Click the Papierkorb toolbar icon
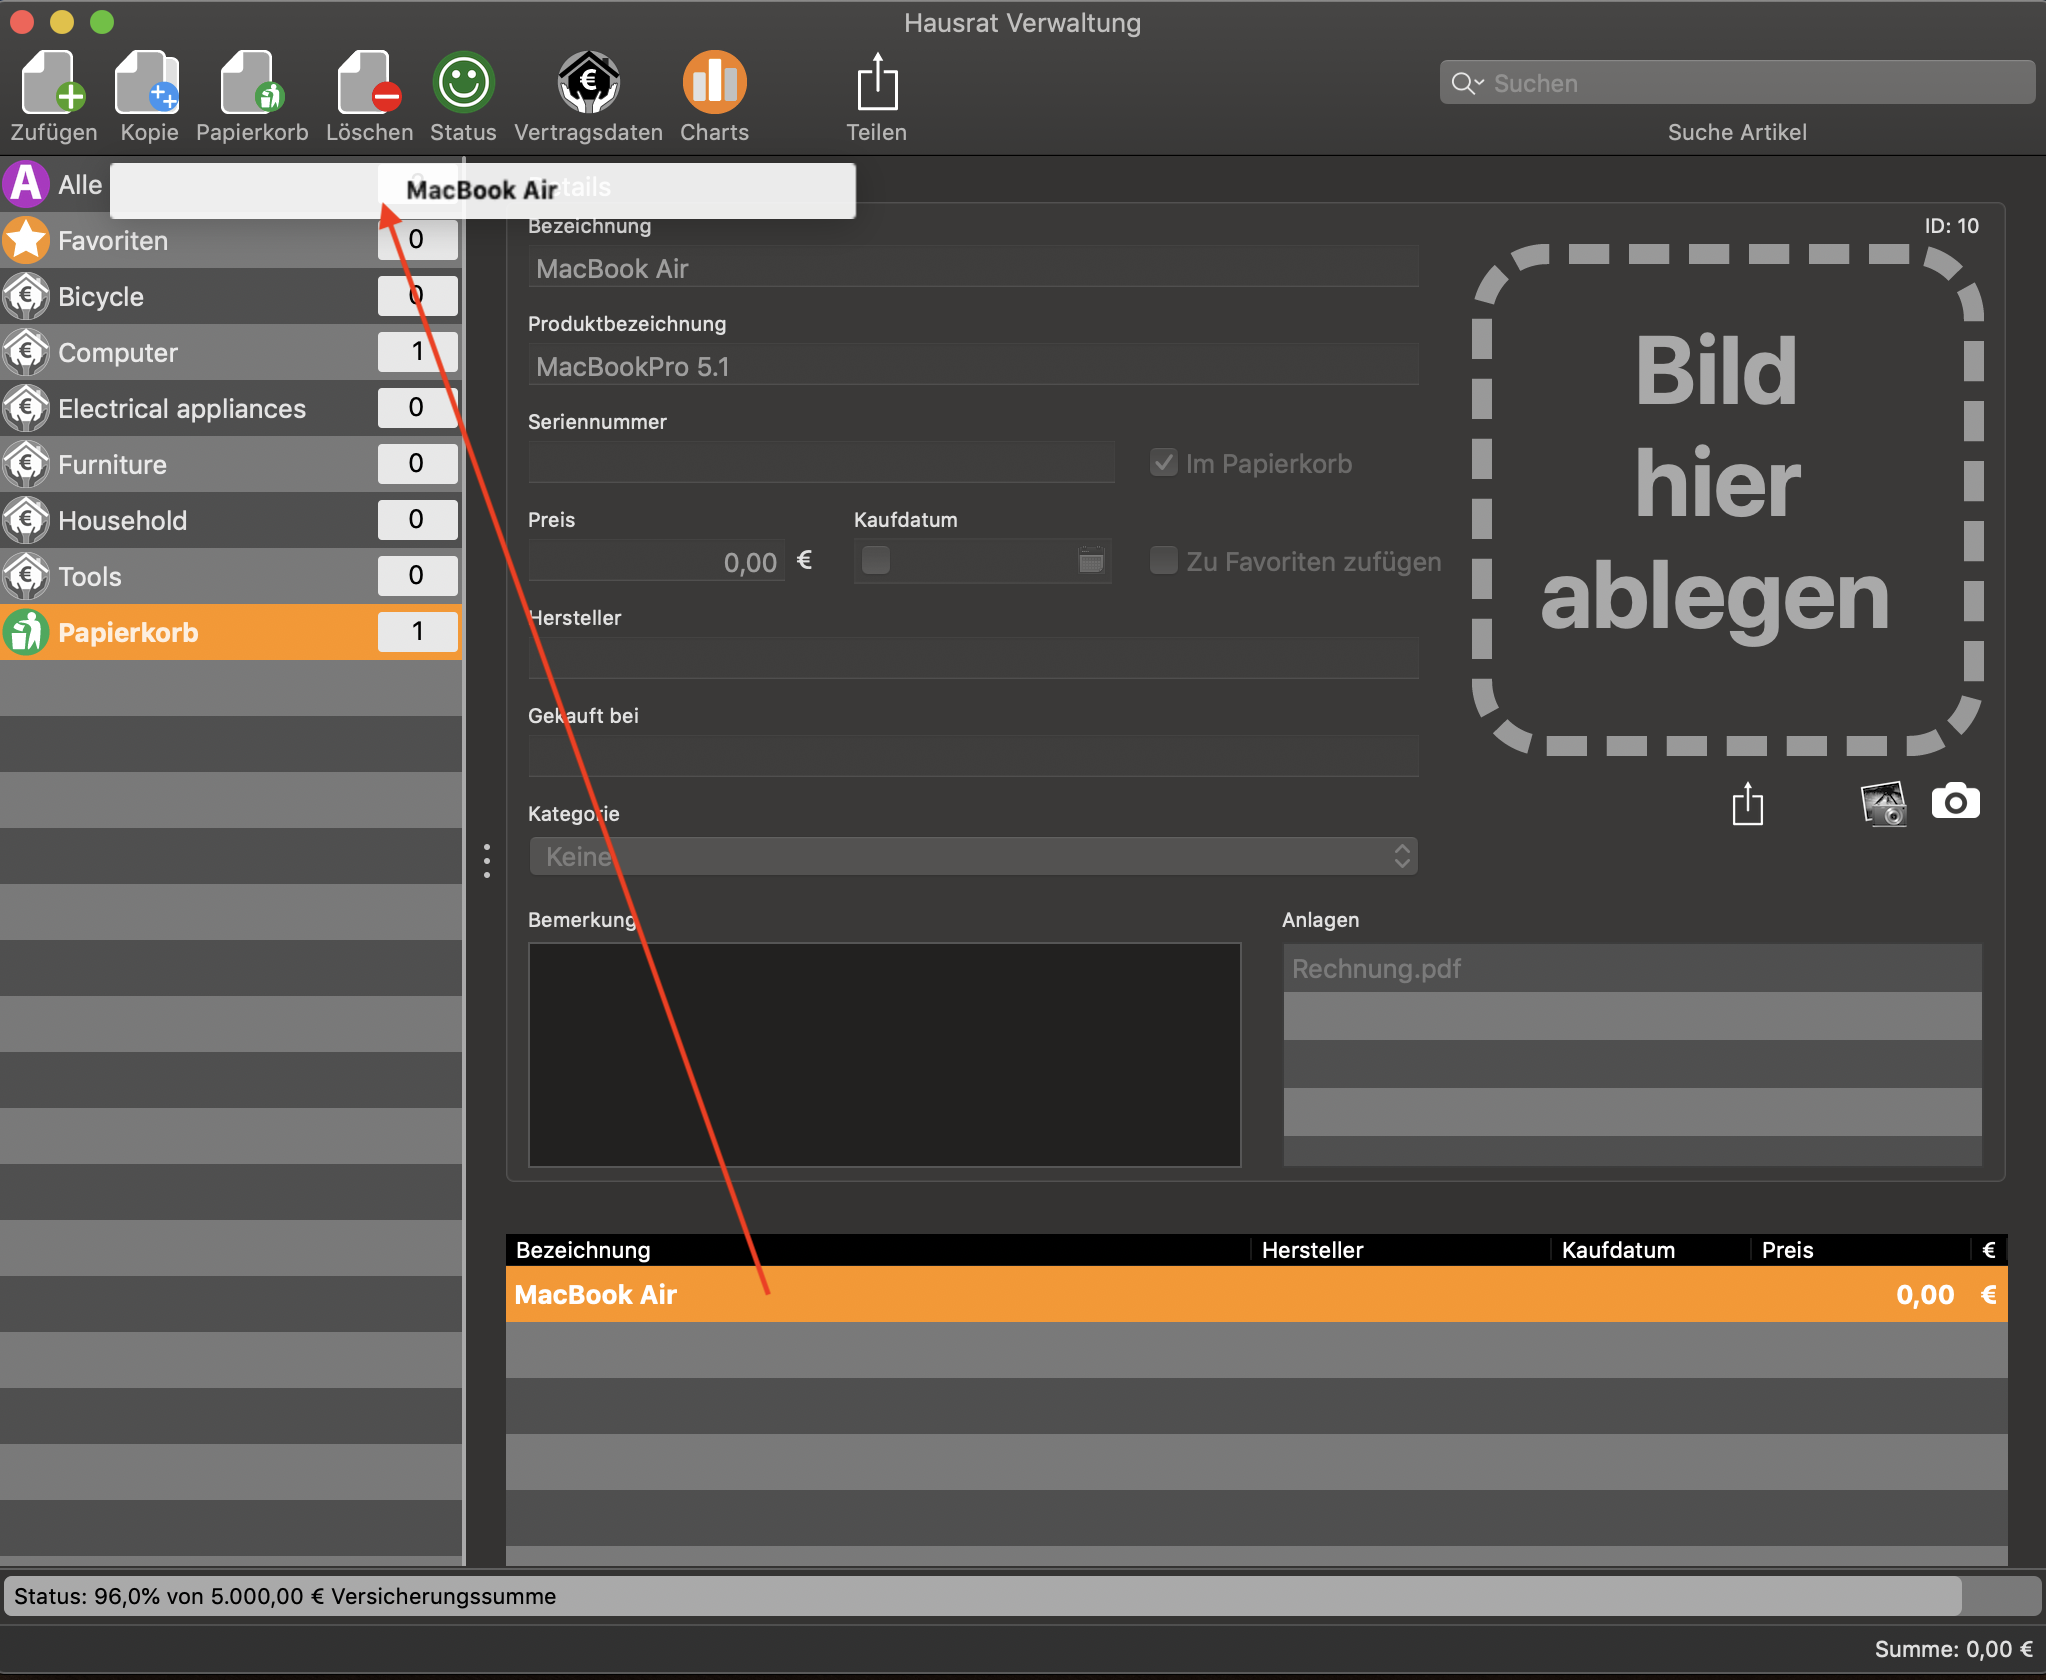 (x=252, y=82)
